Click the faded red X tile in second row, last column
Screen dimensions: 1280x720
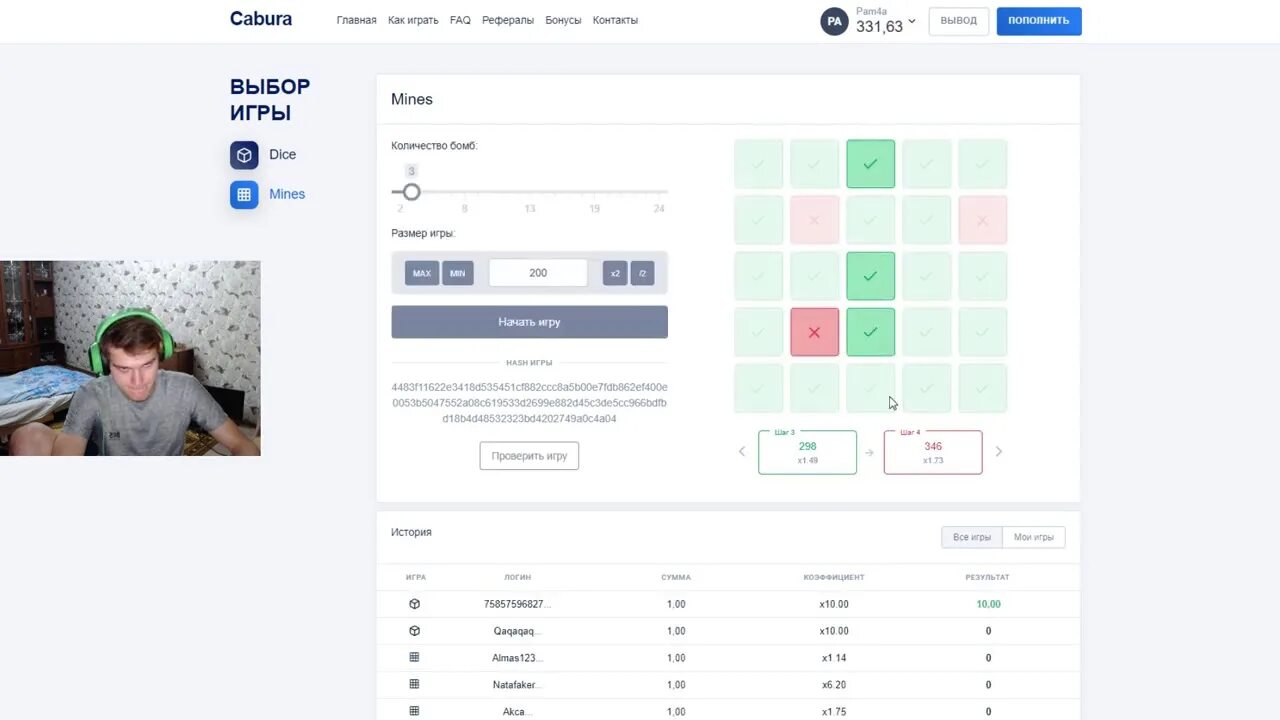pos(982,220)
